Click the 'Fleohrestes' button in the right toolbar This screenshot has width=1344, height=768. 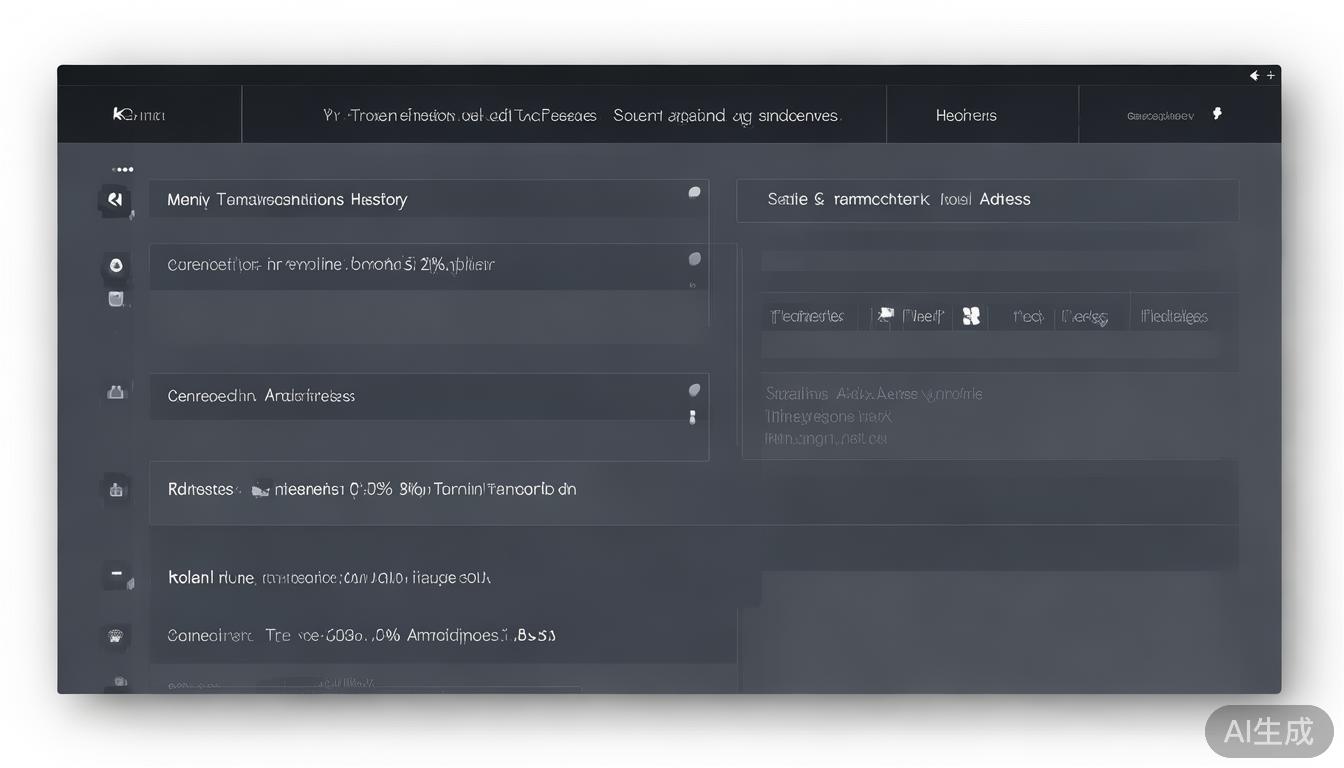pyautogui.click(x=807, y=317)
